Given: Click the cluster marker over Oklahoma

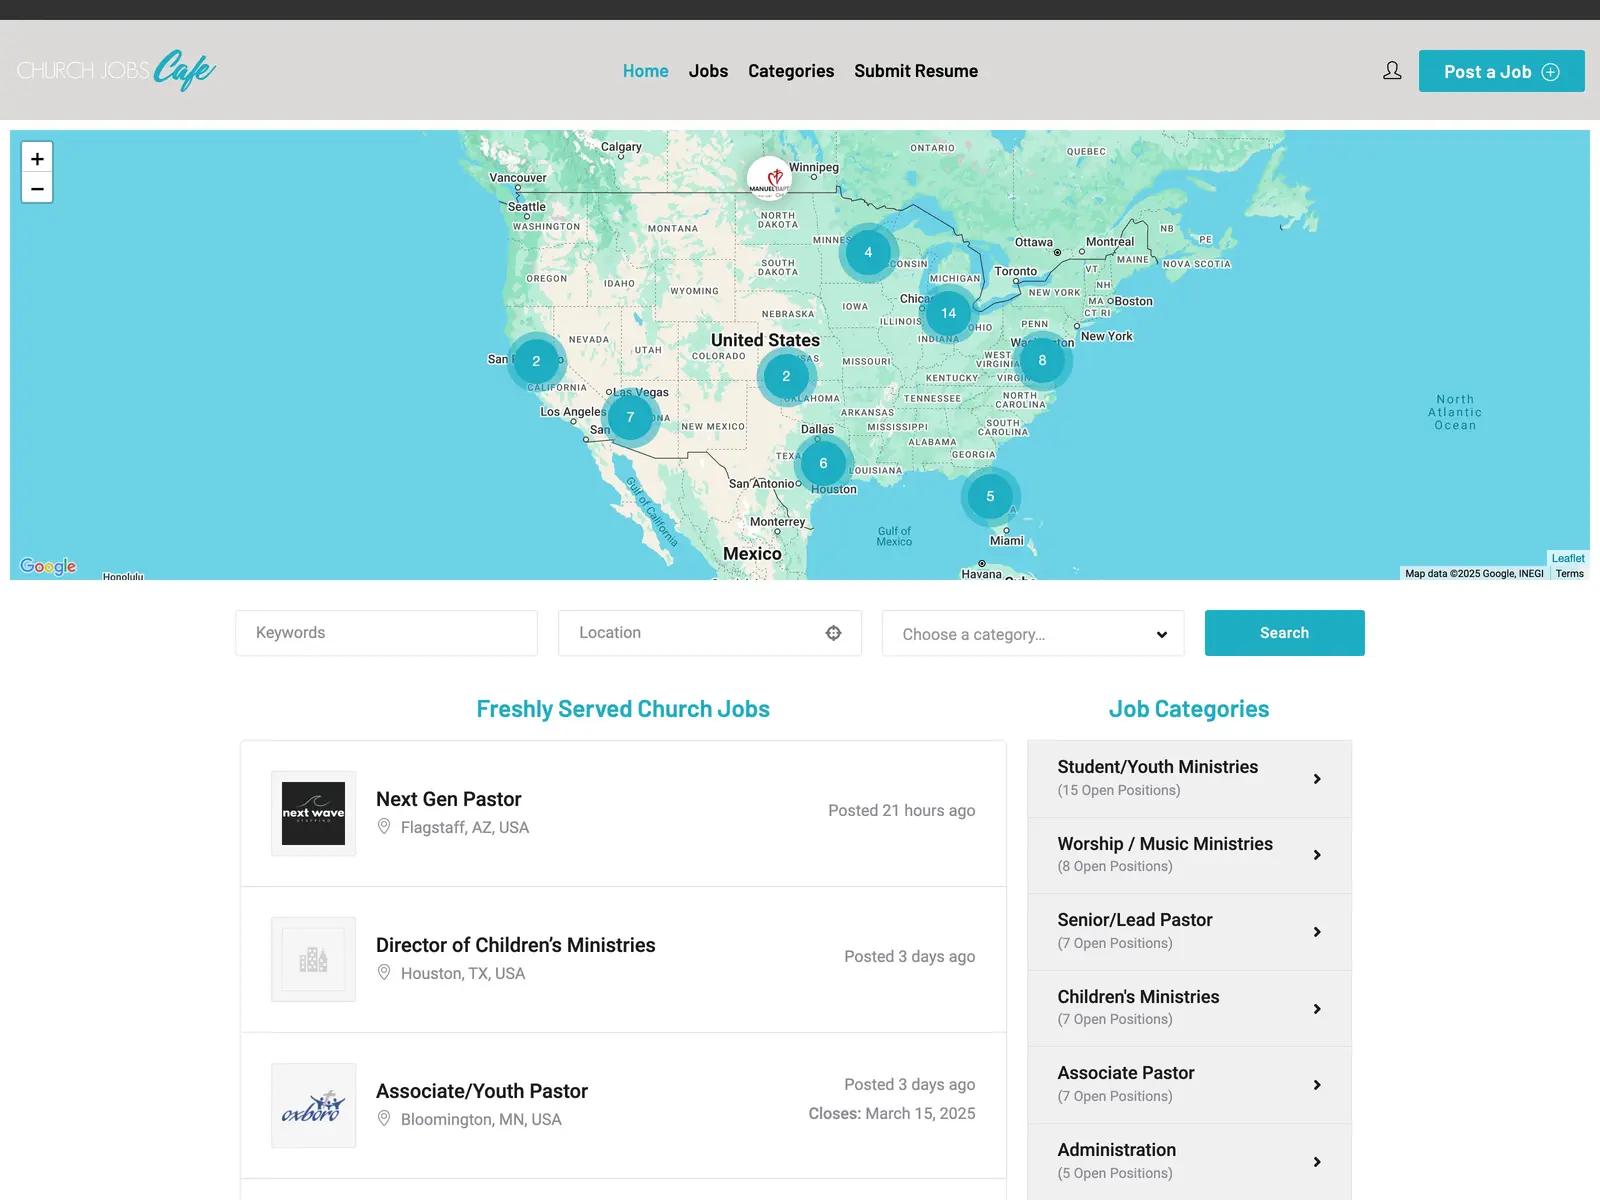Looking at the screenshot, I should point(786,376).
